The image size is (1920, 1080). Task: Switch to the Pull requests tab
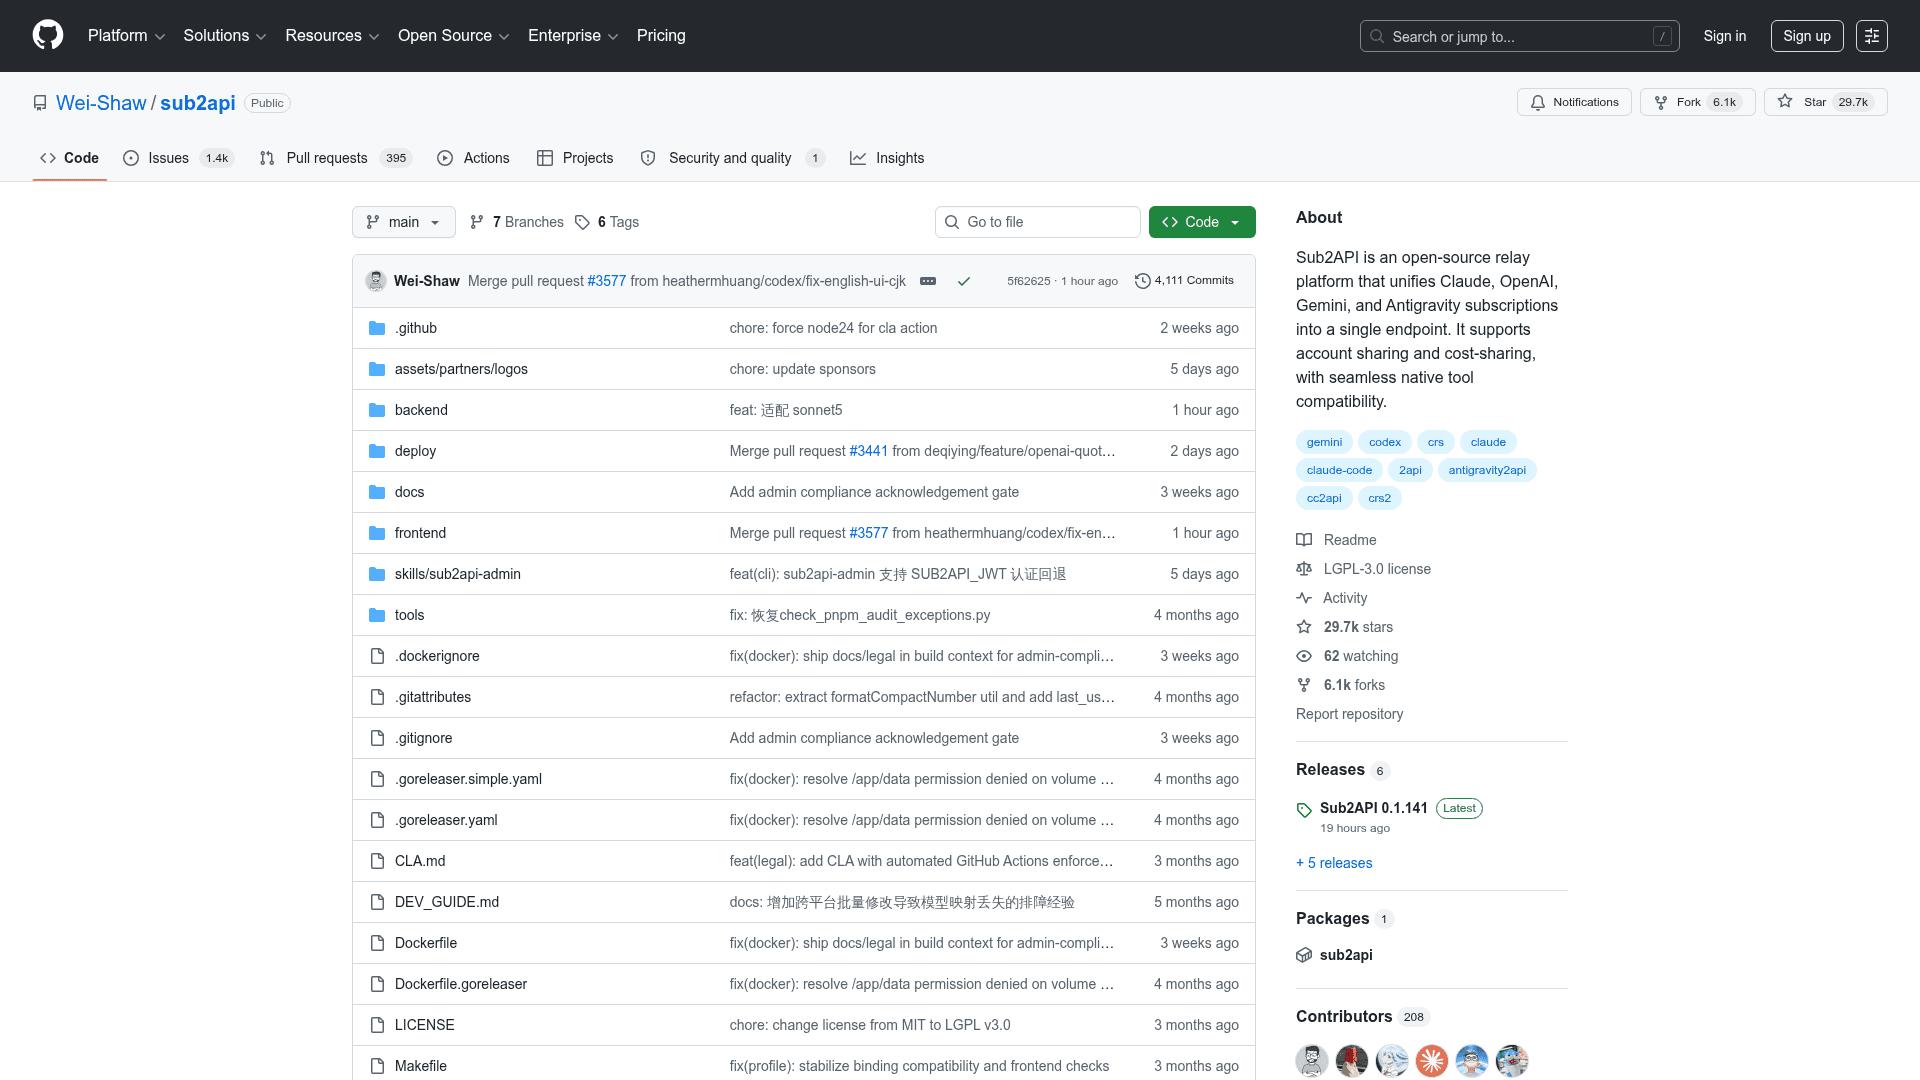(x=335, y=158)
